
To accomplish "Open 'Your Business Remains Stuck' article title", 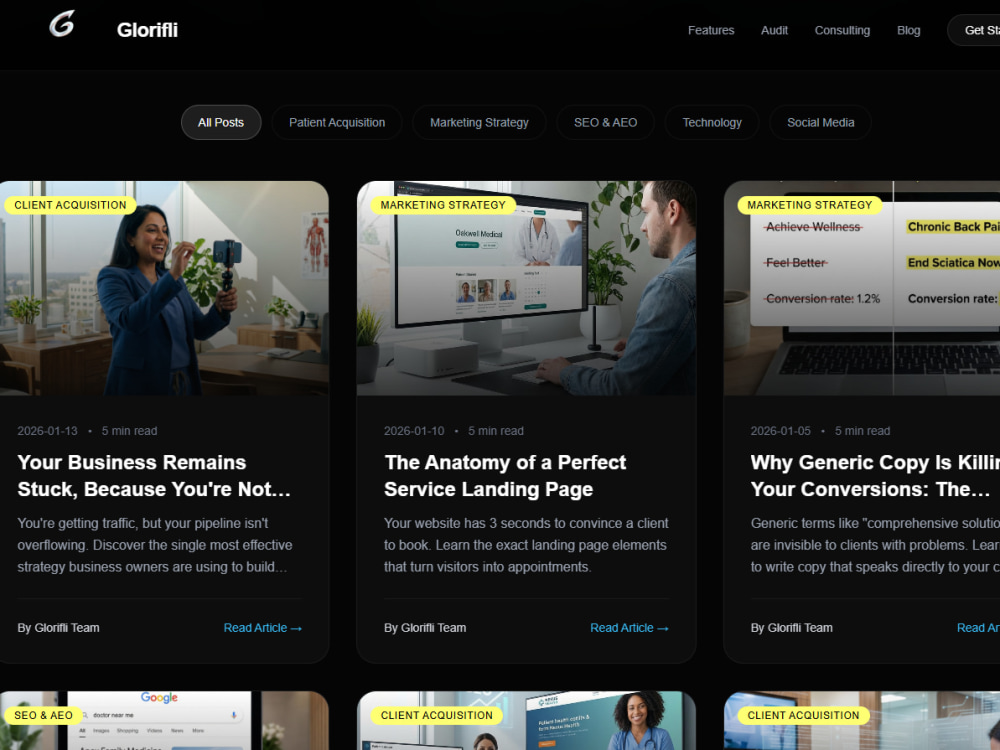I will (x=154, y=476).
